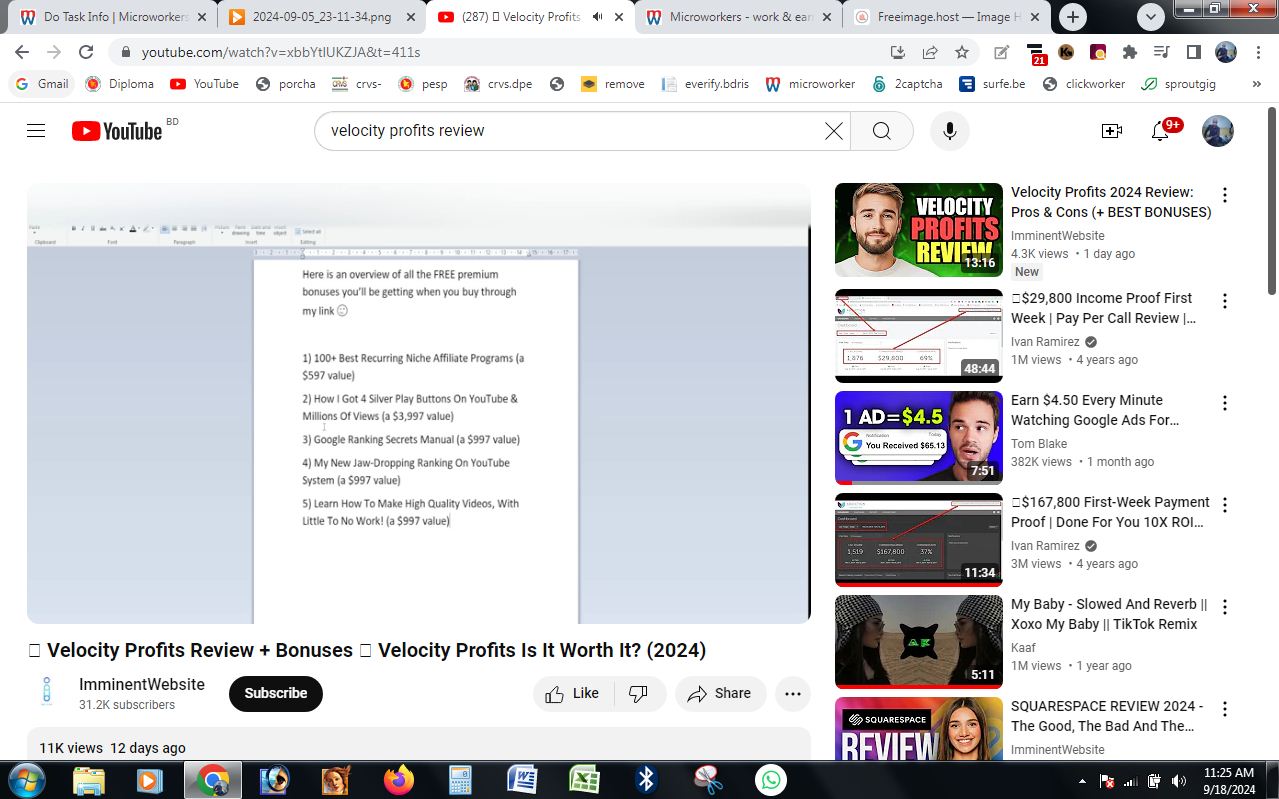Open the Create video icon
Screen dimensions: 1279x799
(1111, 131)
